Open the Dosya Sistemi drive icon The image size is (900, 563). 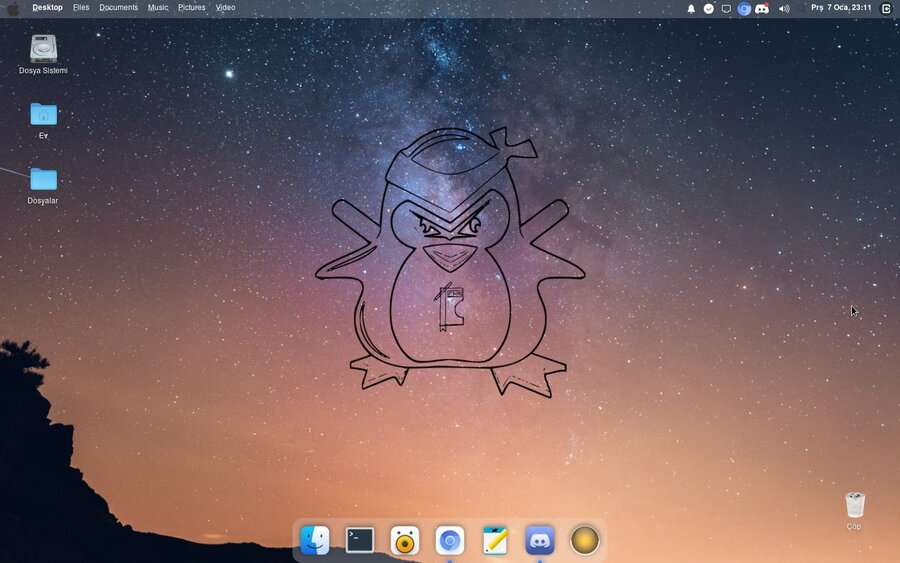click(43, 54)
